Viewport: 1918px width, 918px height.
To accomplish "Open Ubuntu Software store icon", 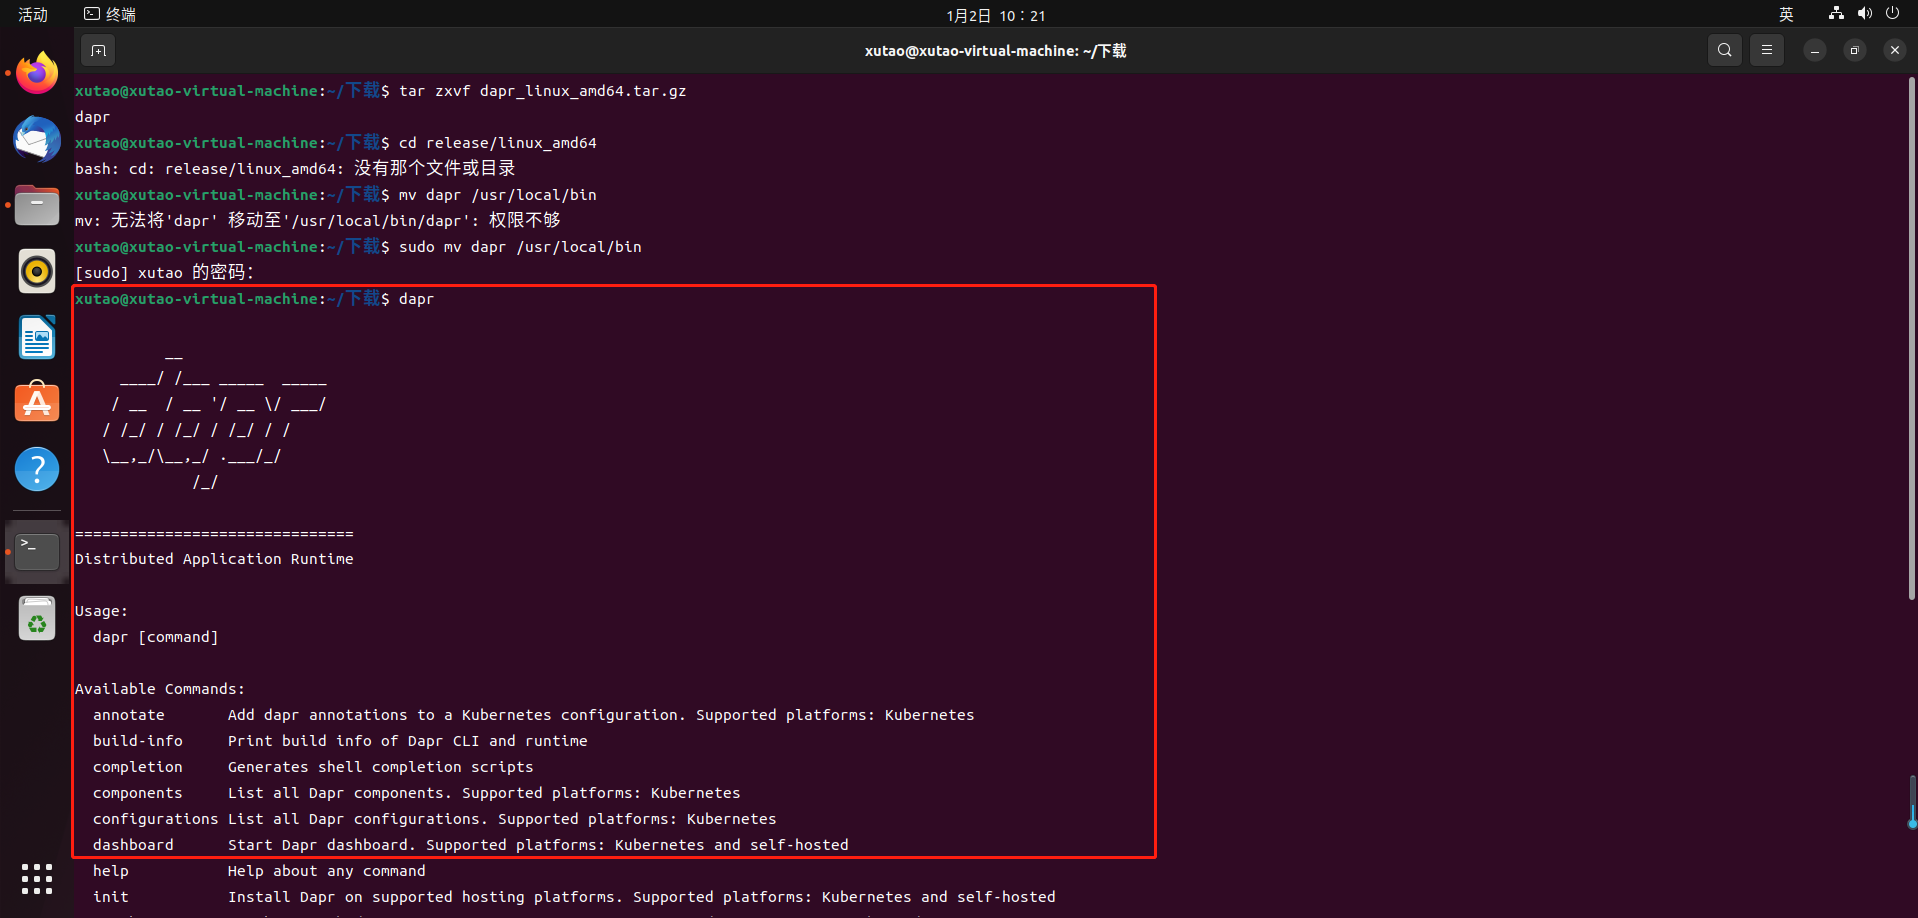I will point(37,403).
